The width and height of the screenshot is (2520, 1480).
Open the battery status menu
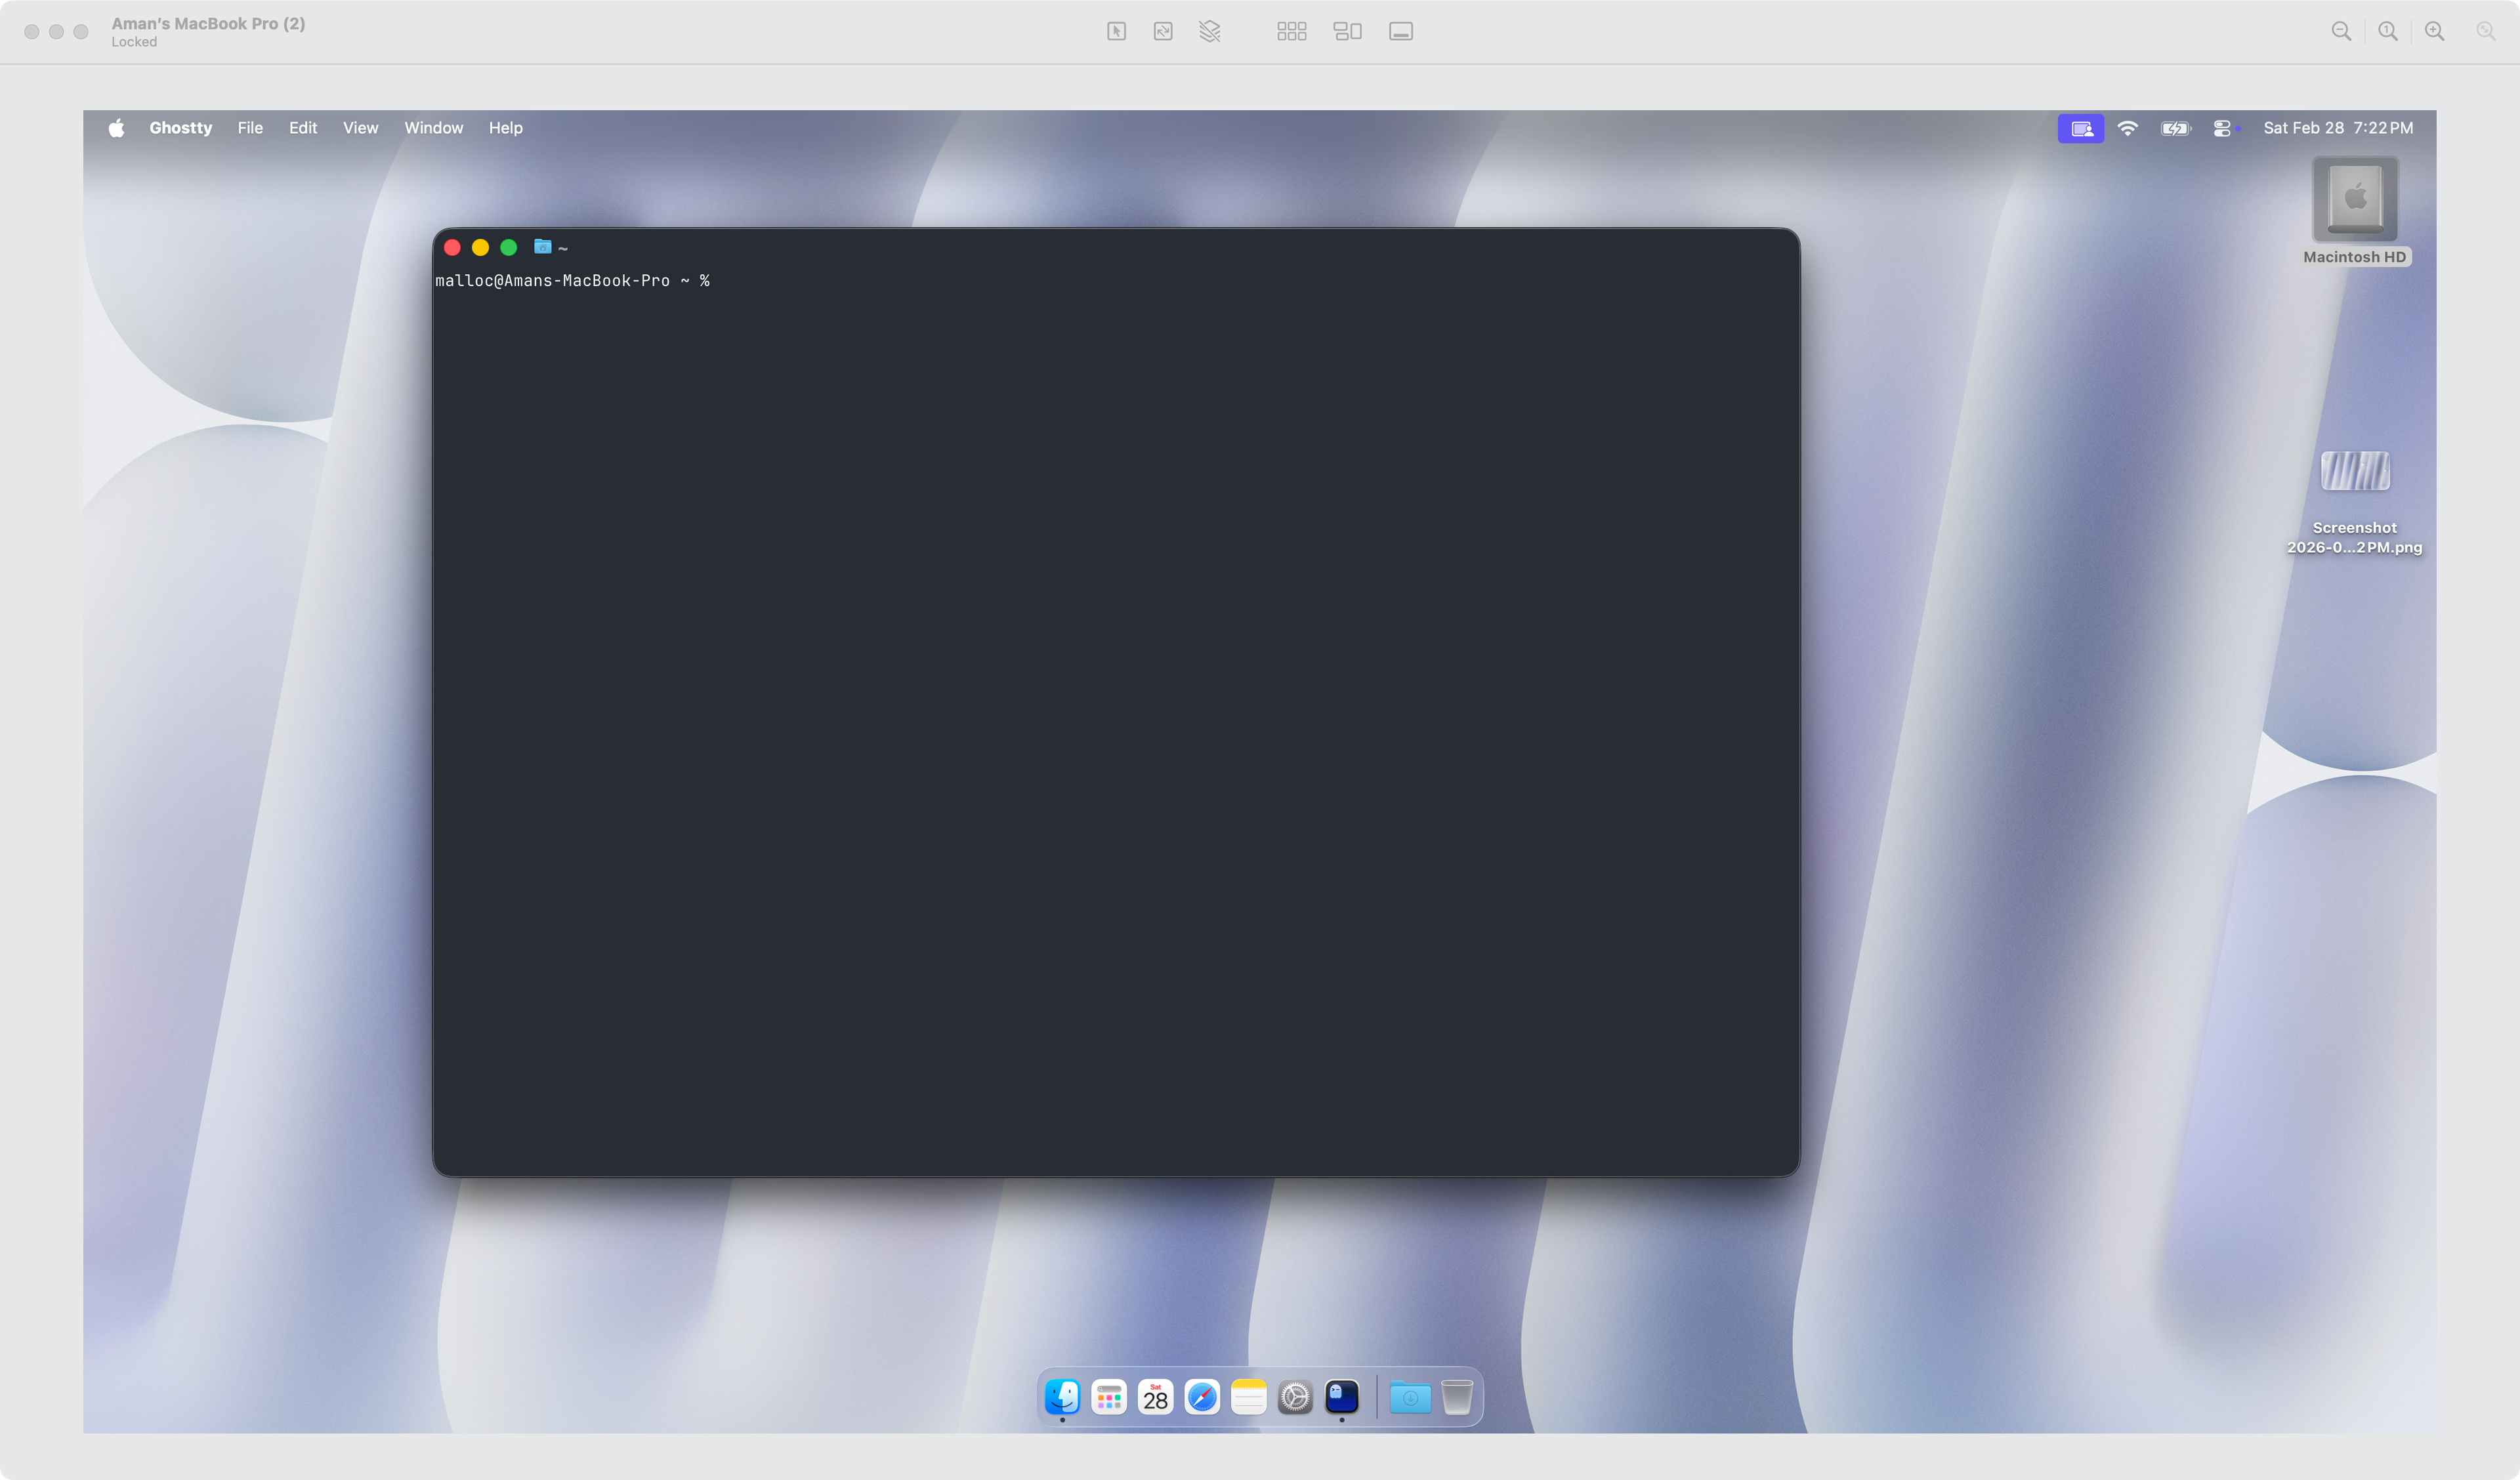coord(2175,128)
